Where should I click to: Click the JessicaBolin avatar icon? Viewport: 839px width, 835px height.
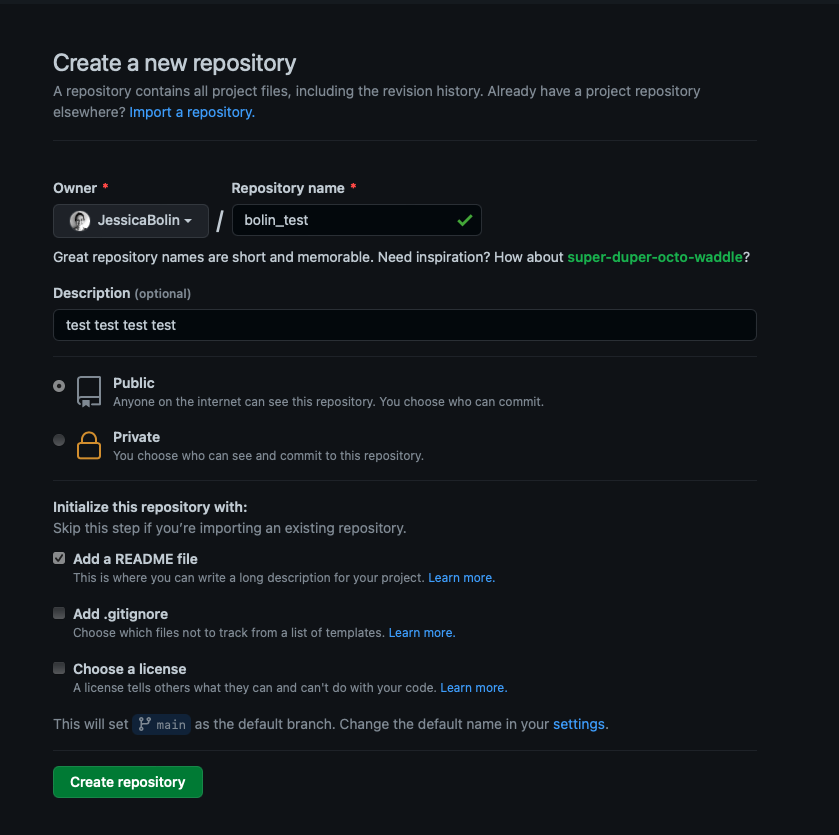[x=80, y=221]
